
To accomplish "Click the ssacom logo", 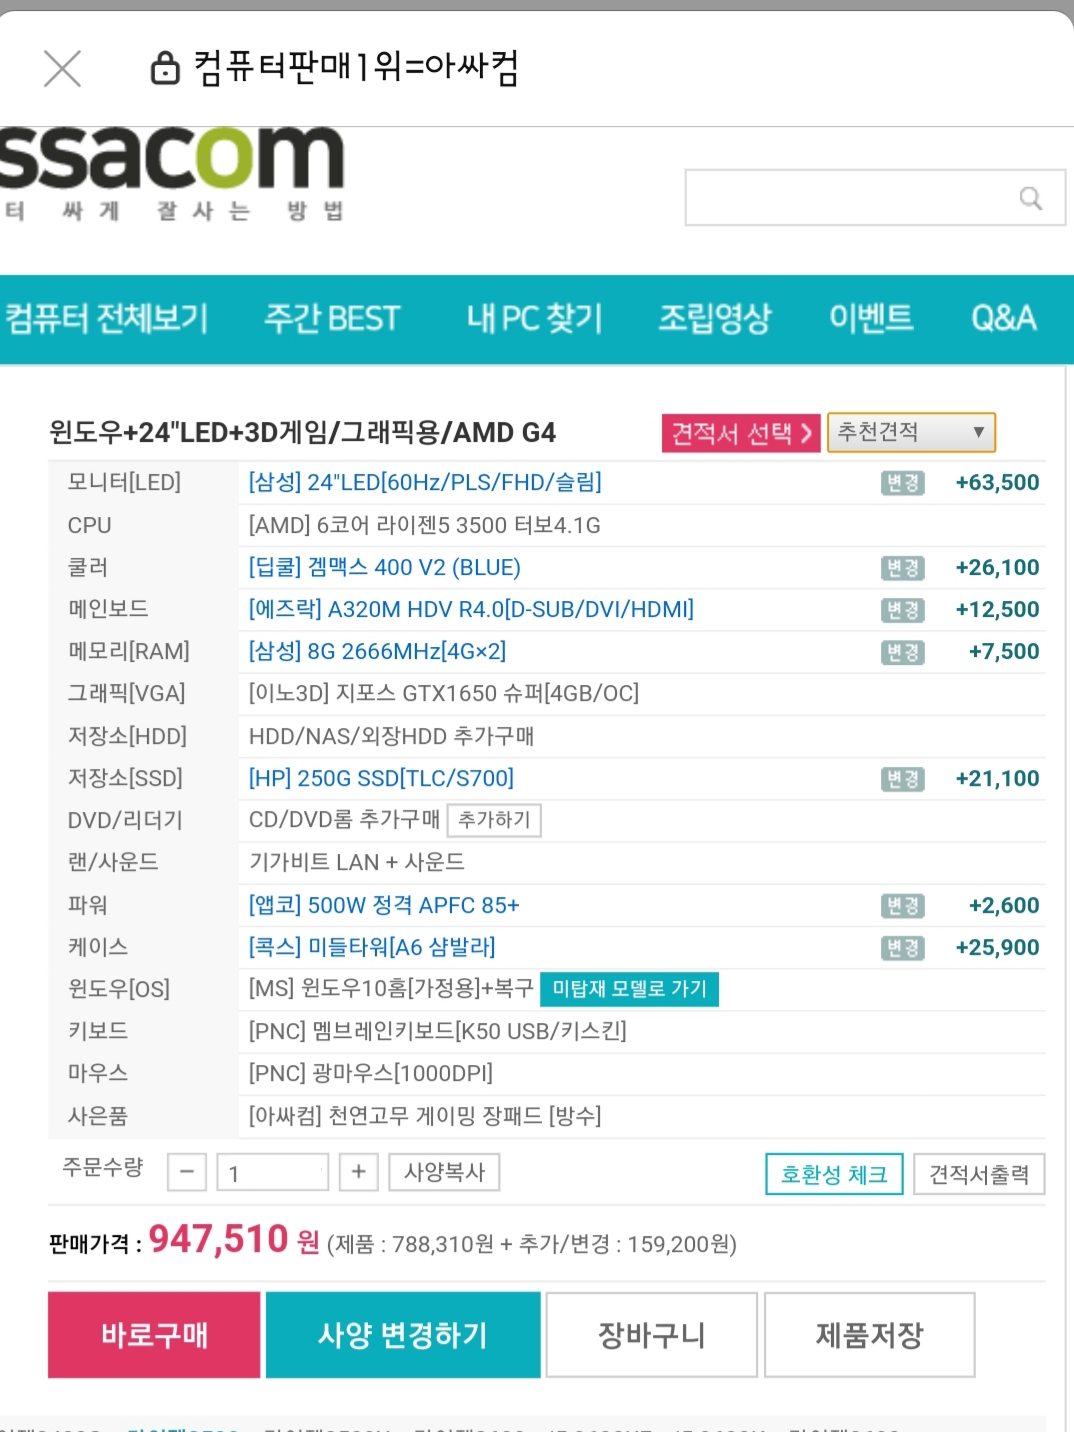I will [172, 174].
